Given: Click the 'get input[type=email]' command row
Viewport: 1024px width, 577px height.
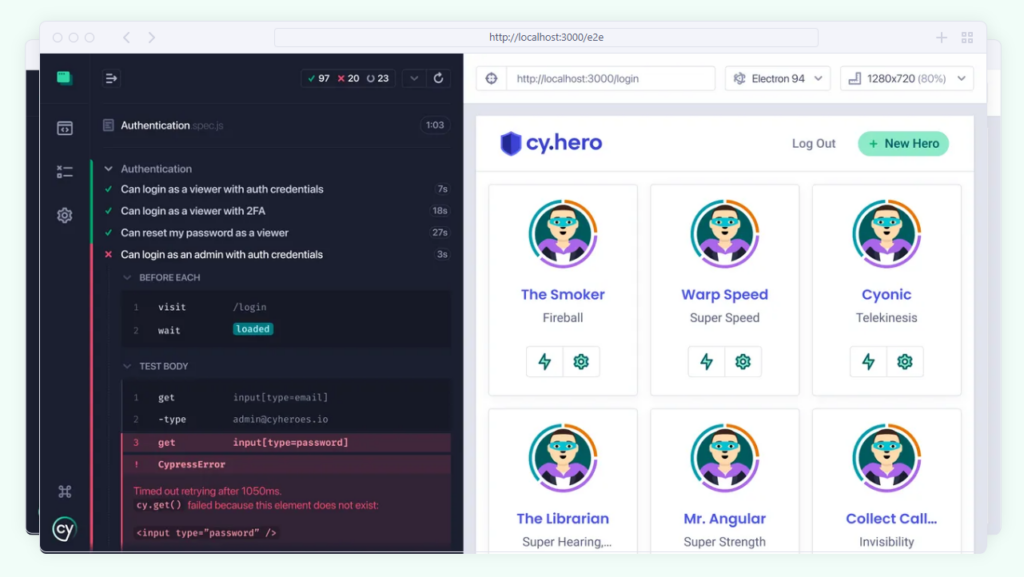Looking at the screenshot, I should coord(286,397).
